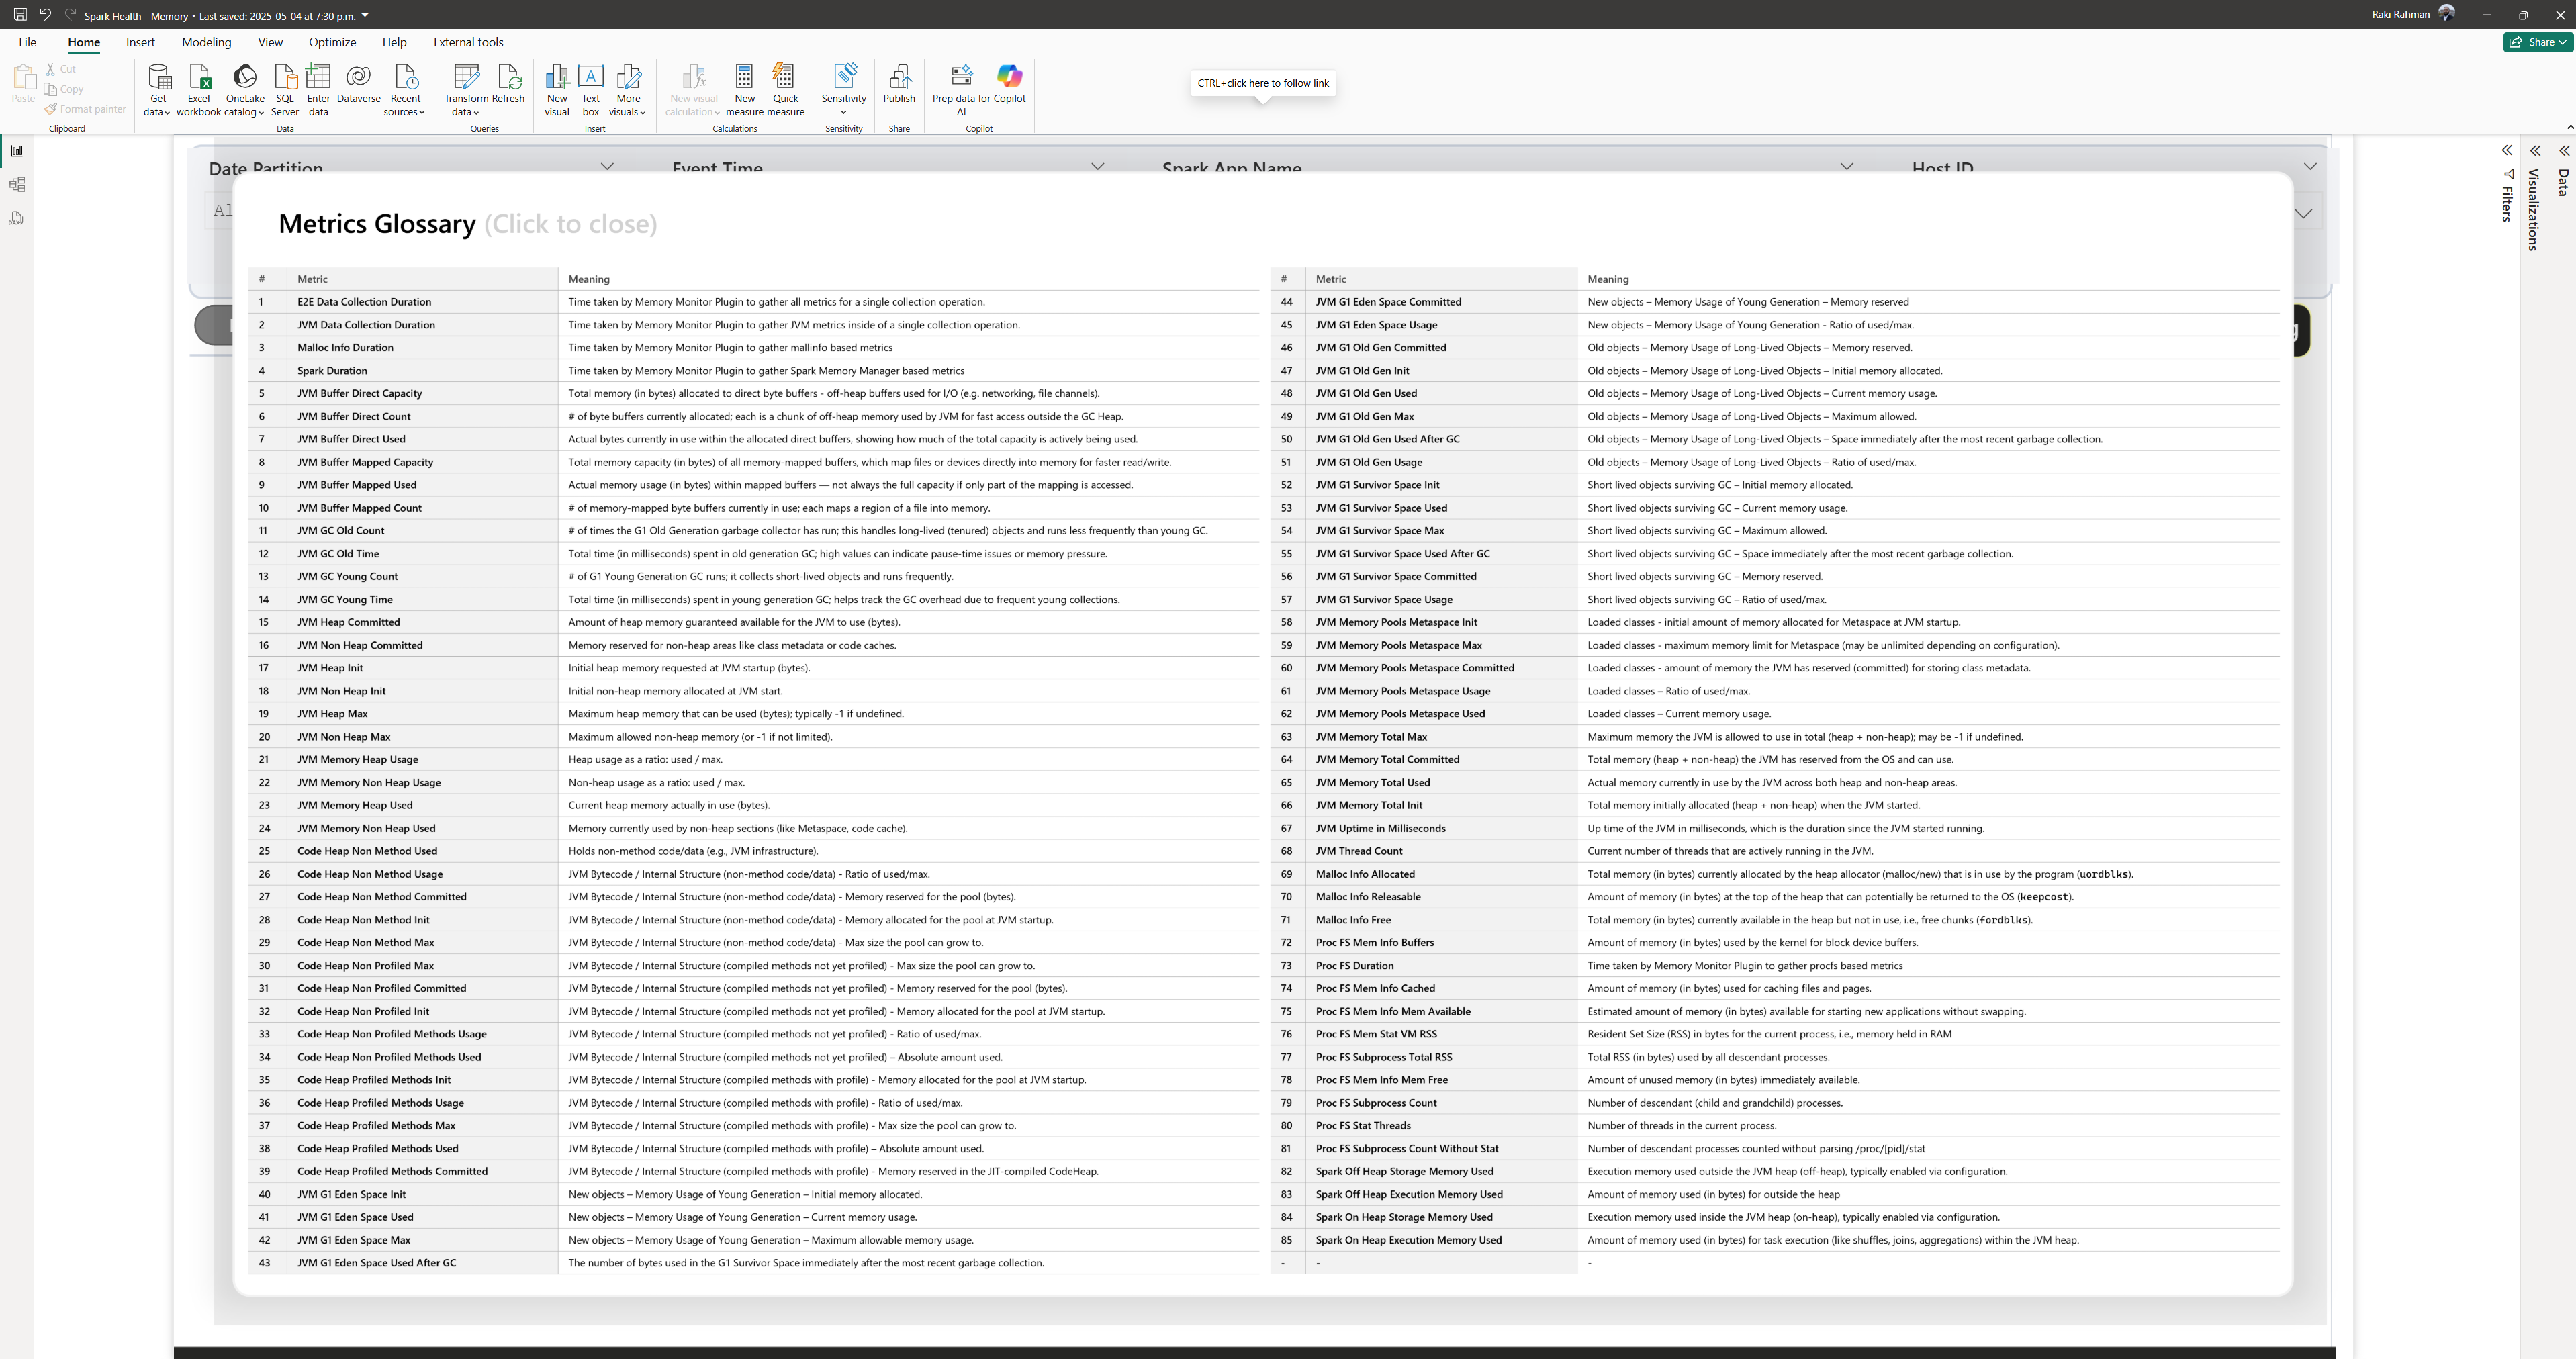Open the View tab
This screenshot has height=1359, width=2576.
pos(270,42)
